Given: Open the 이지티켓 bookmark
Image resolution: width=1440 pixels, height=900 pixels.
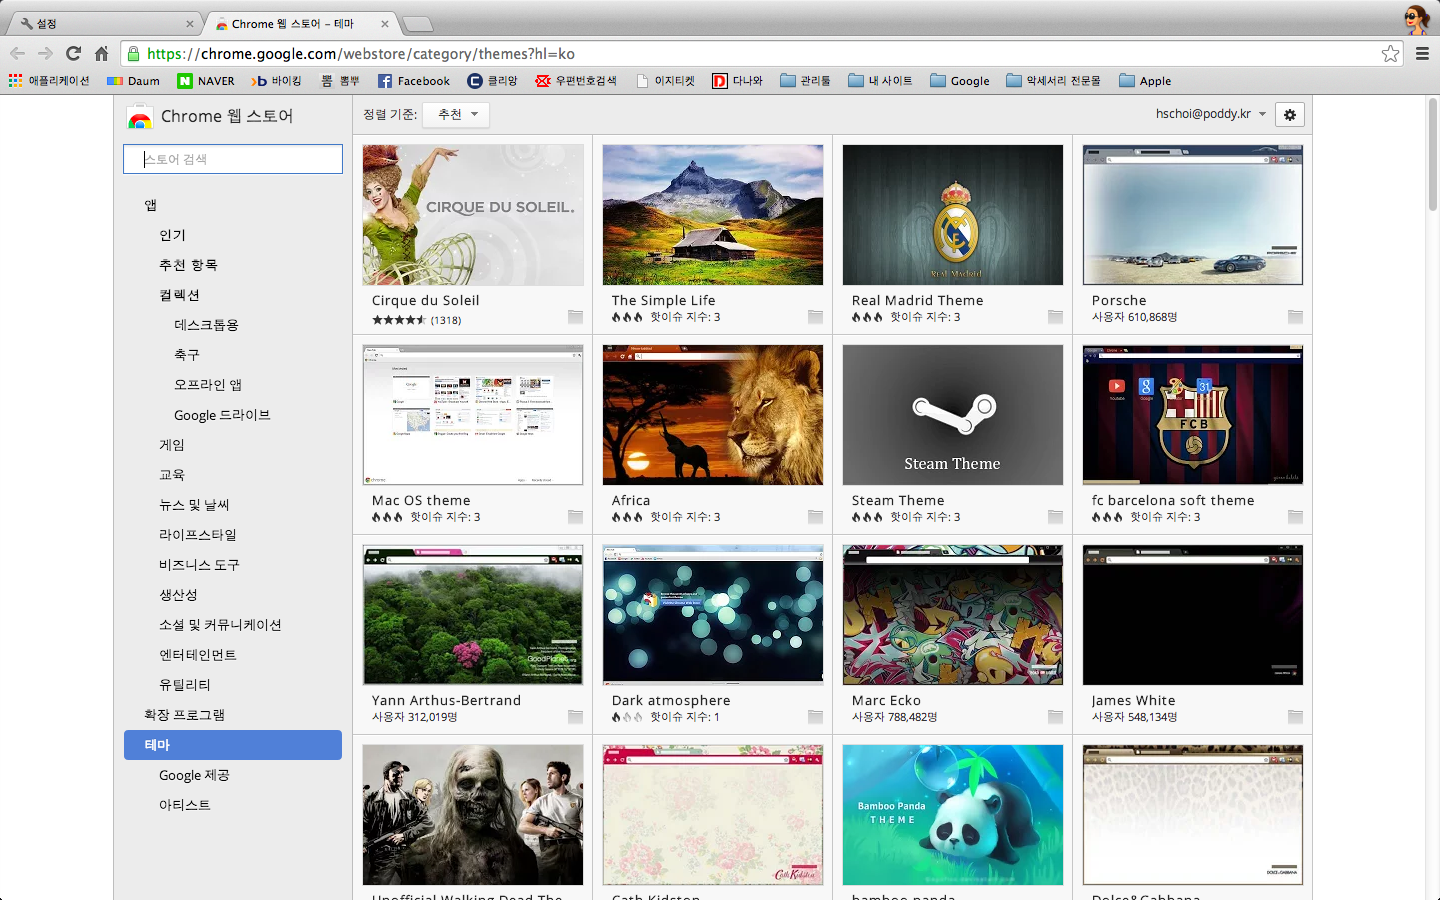Looking at the screenshot, I should (666, 81).
